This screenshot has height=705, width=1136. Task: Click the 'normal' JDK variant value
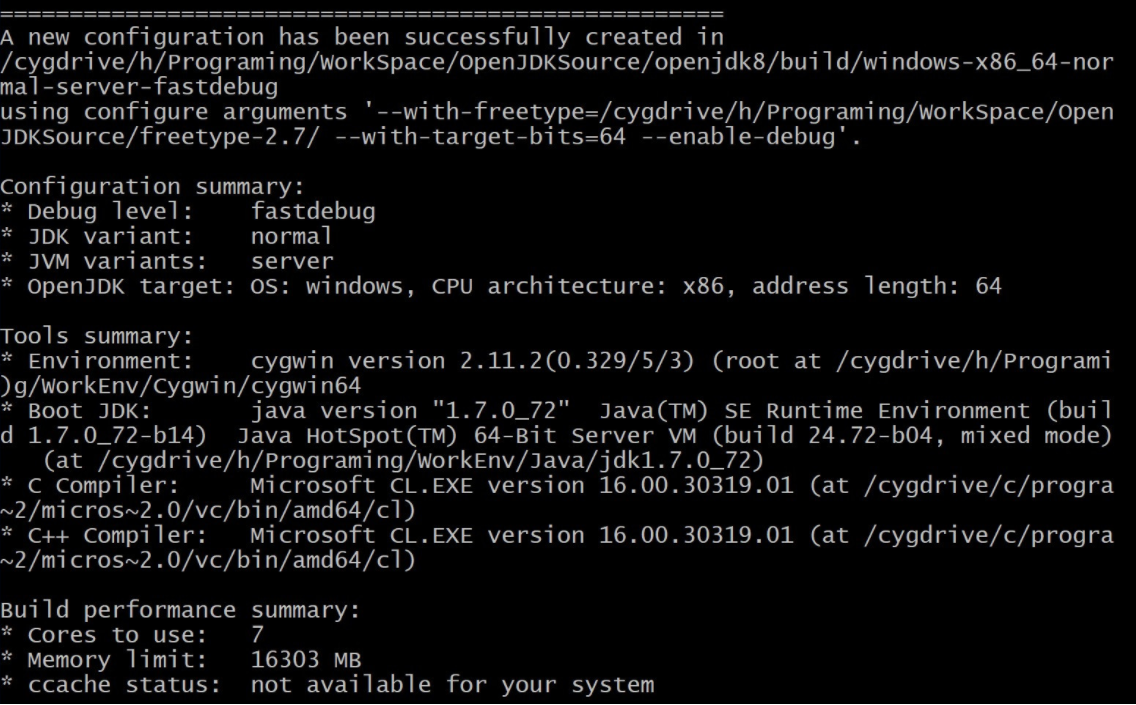(x=291, y=236)
